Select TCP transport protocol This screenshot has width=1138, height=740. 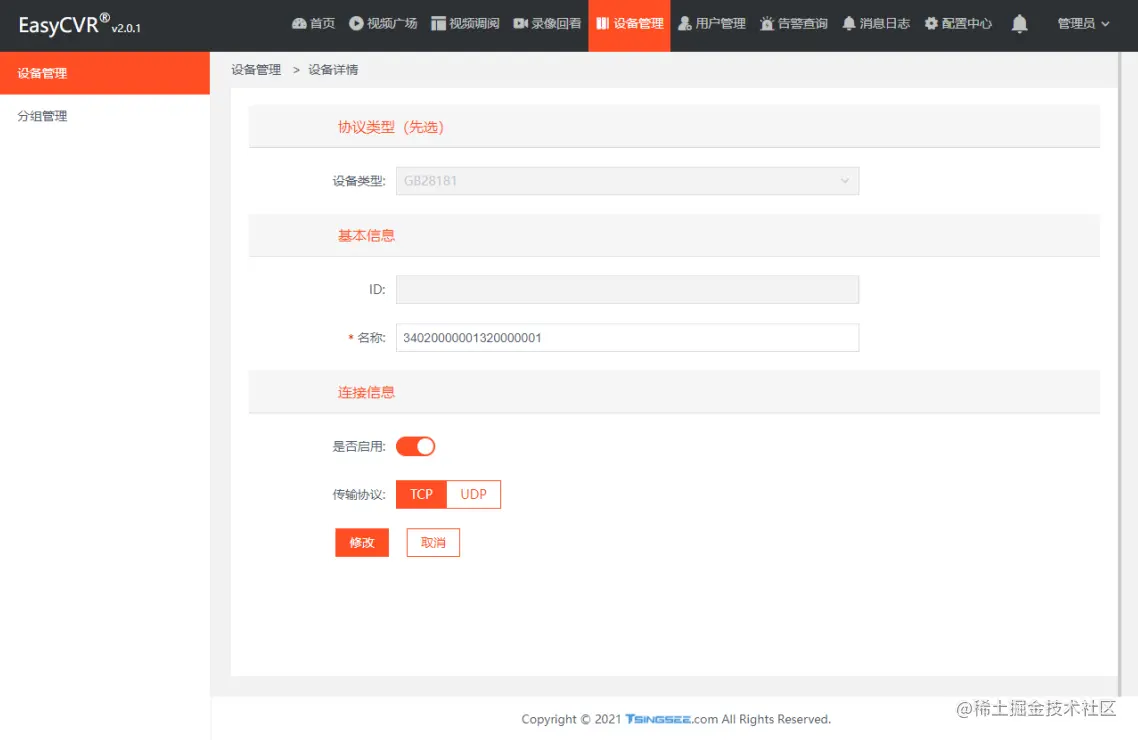(x=421, y=494)
